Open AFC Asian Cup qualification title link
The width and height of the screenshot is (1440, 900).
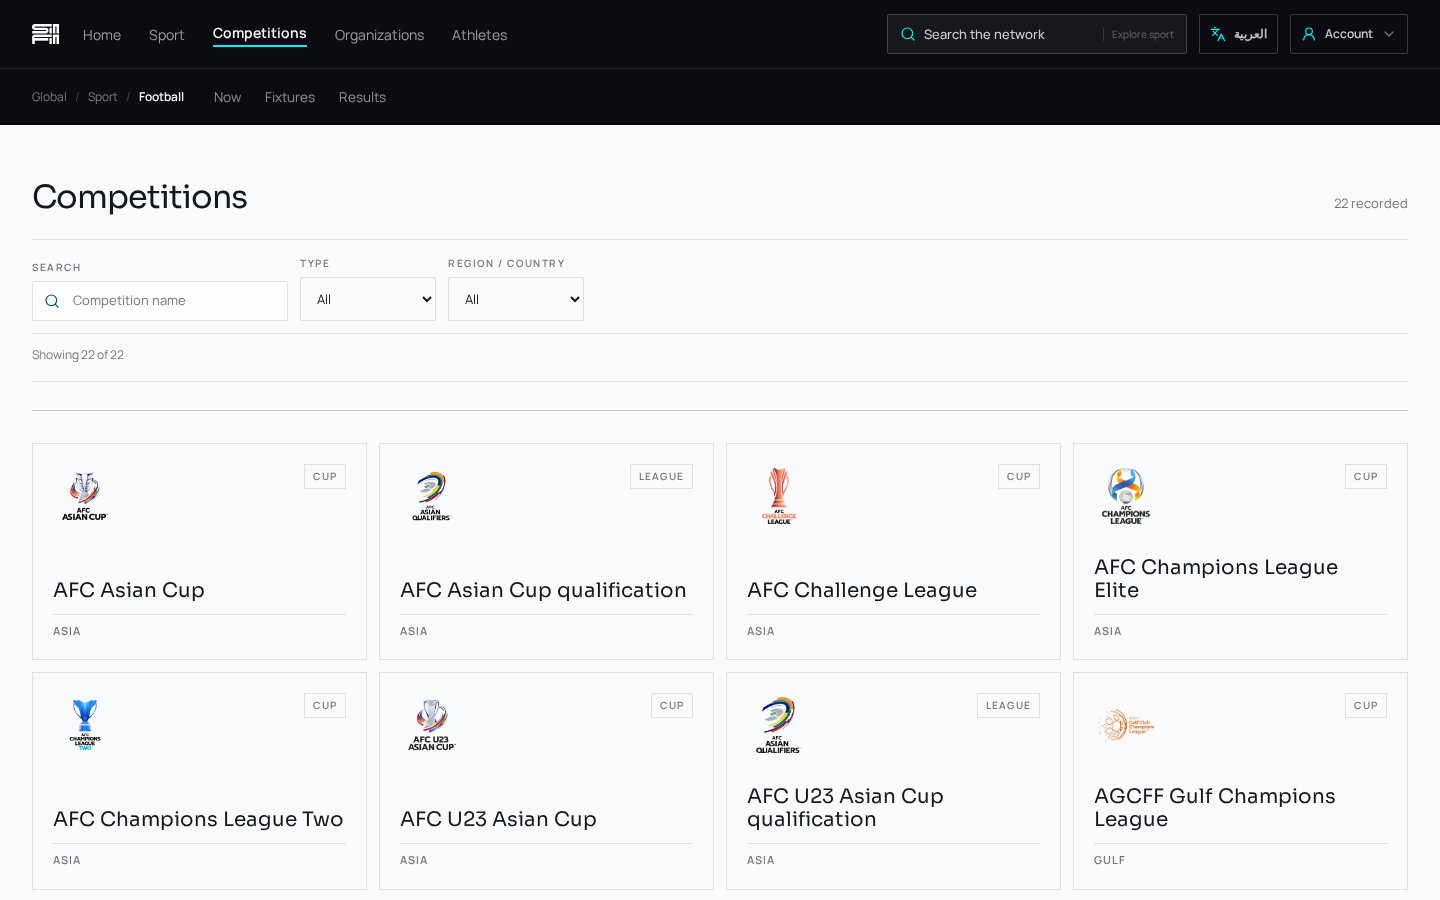point(543,590)
